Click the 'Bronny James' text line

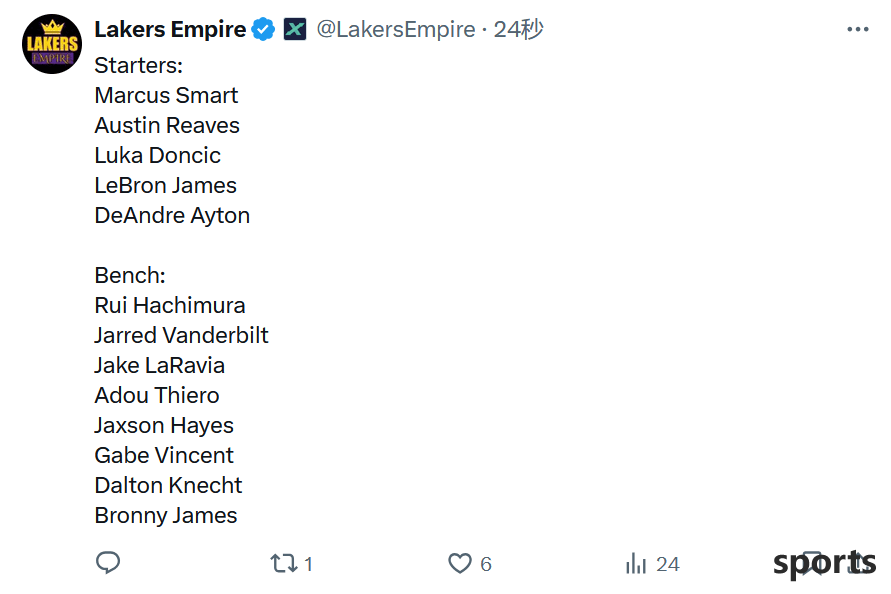click(x=166, y=516)
